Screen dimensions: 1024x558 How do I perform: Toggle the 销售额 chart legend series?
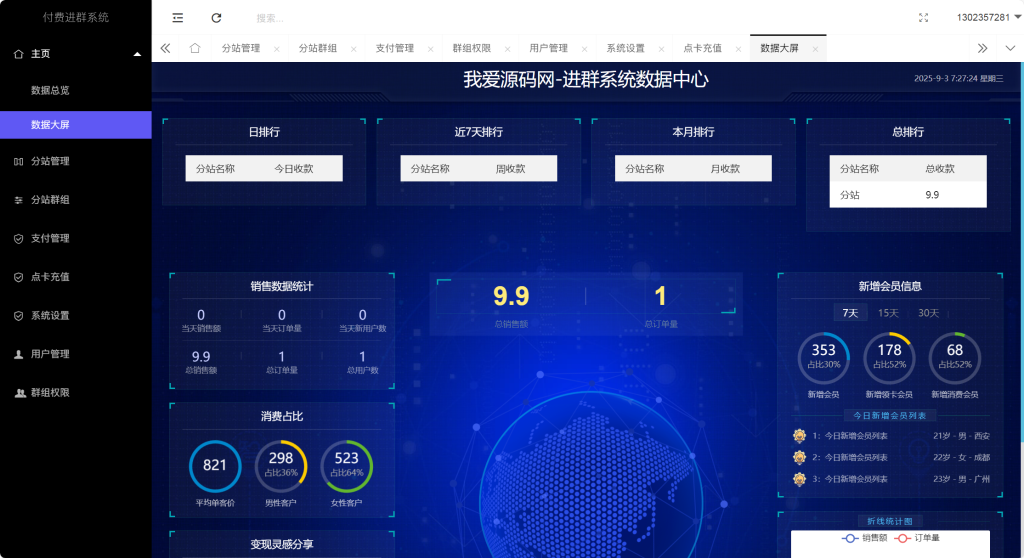[865, 538]
